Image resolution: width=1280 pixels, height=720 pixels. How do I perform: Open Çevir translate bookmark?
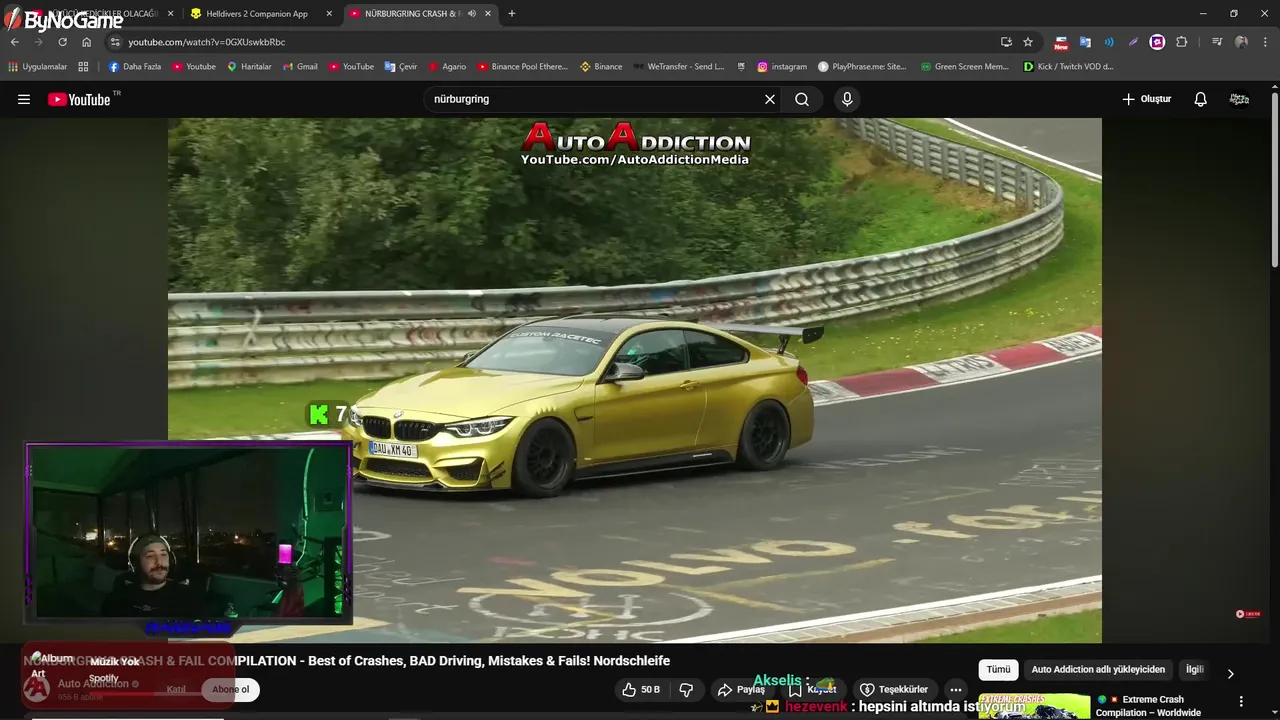(401, 67)
